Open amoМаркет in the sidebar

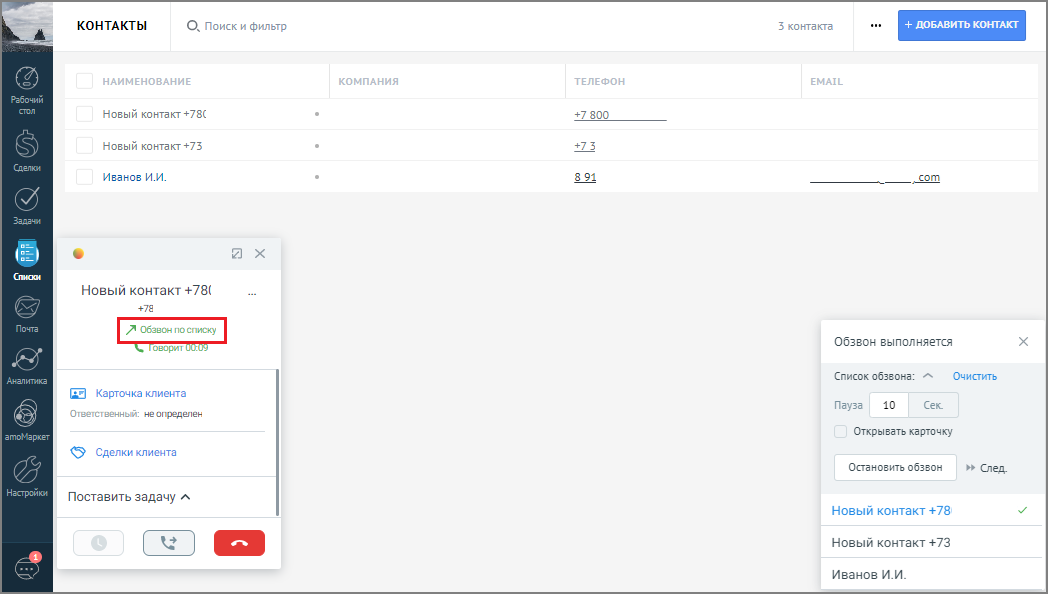click(27, 420)
